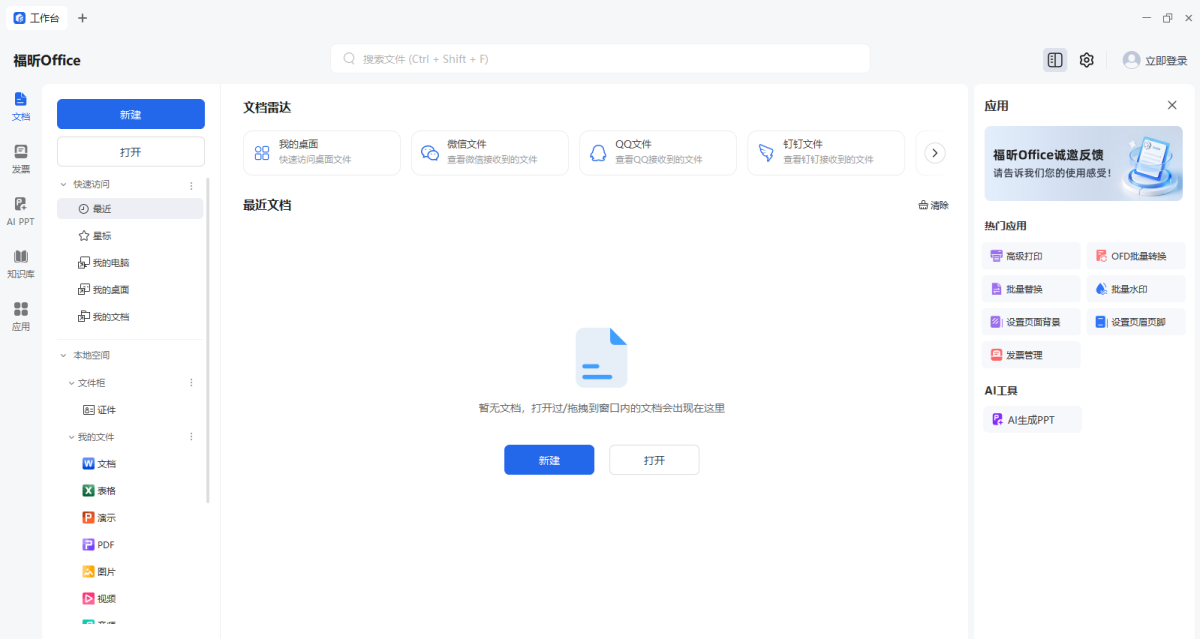
Task: Launch 高级打印 app
Action: click(x=1031, y=256)
